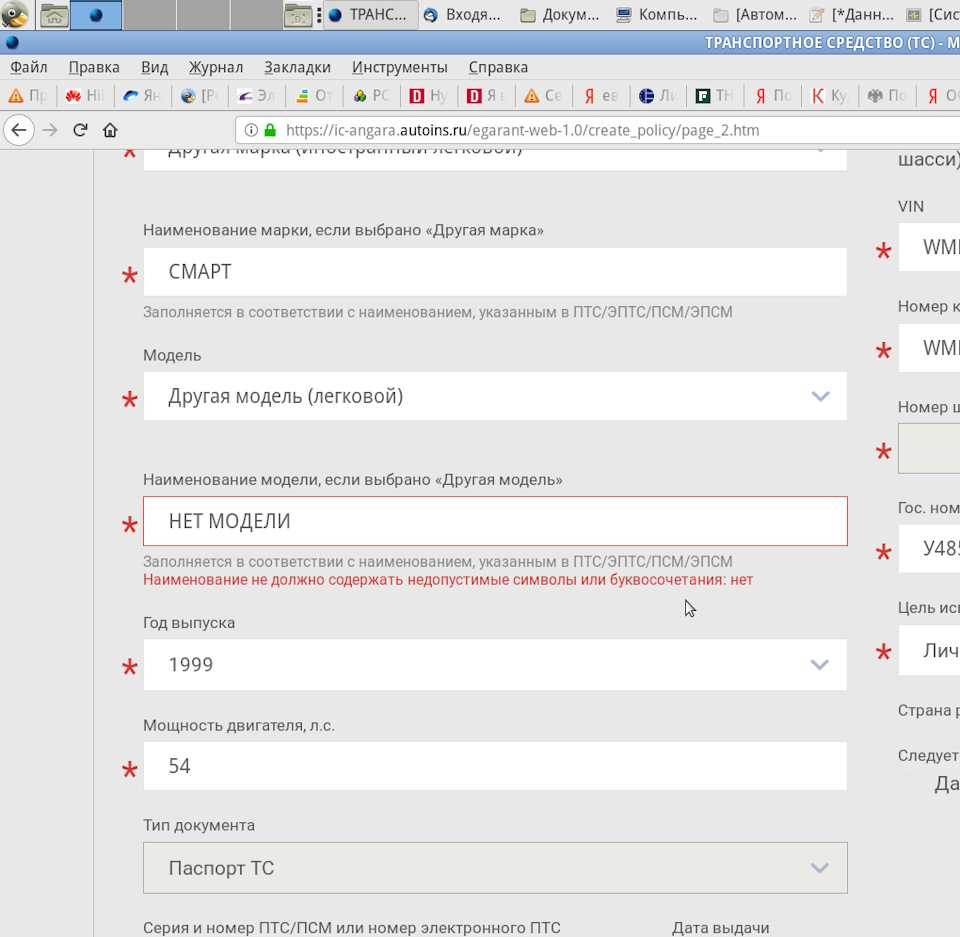The width and height of the screenshot is (960, 937).
Task: Switch to the Thunderbird inbox taskbar window
Action: (x=463, y=15)
